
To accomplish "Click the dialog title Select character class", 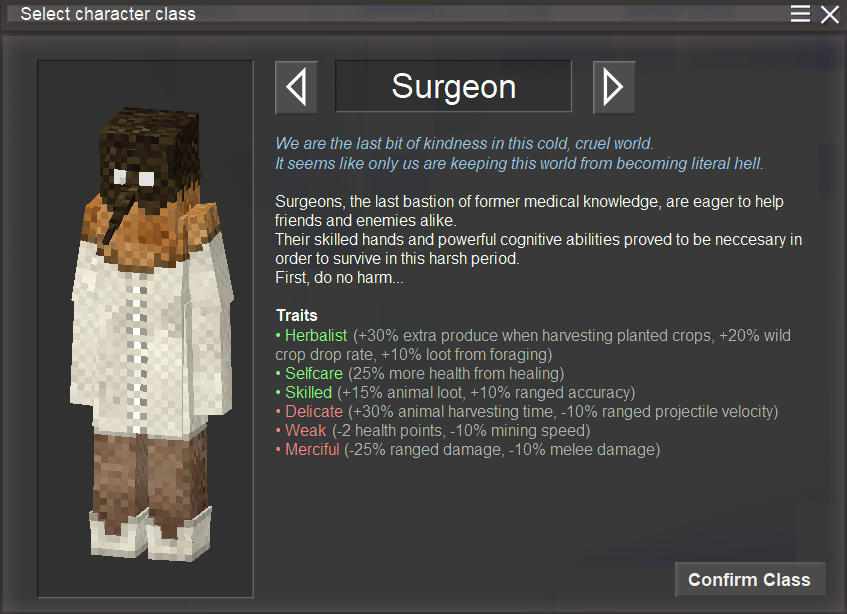I will pyautogui.click(x=108, y=14).
